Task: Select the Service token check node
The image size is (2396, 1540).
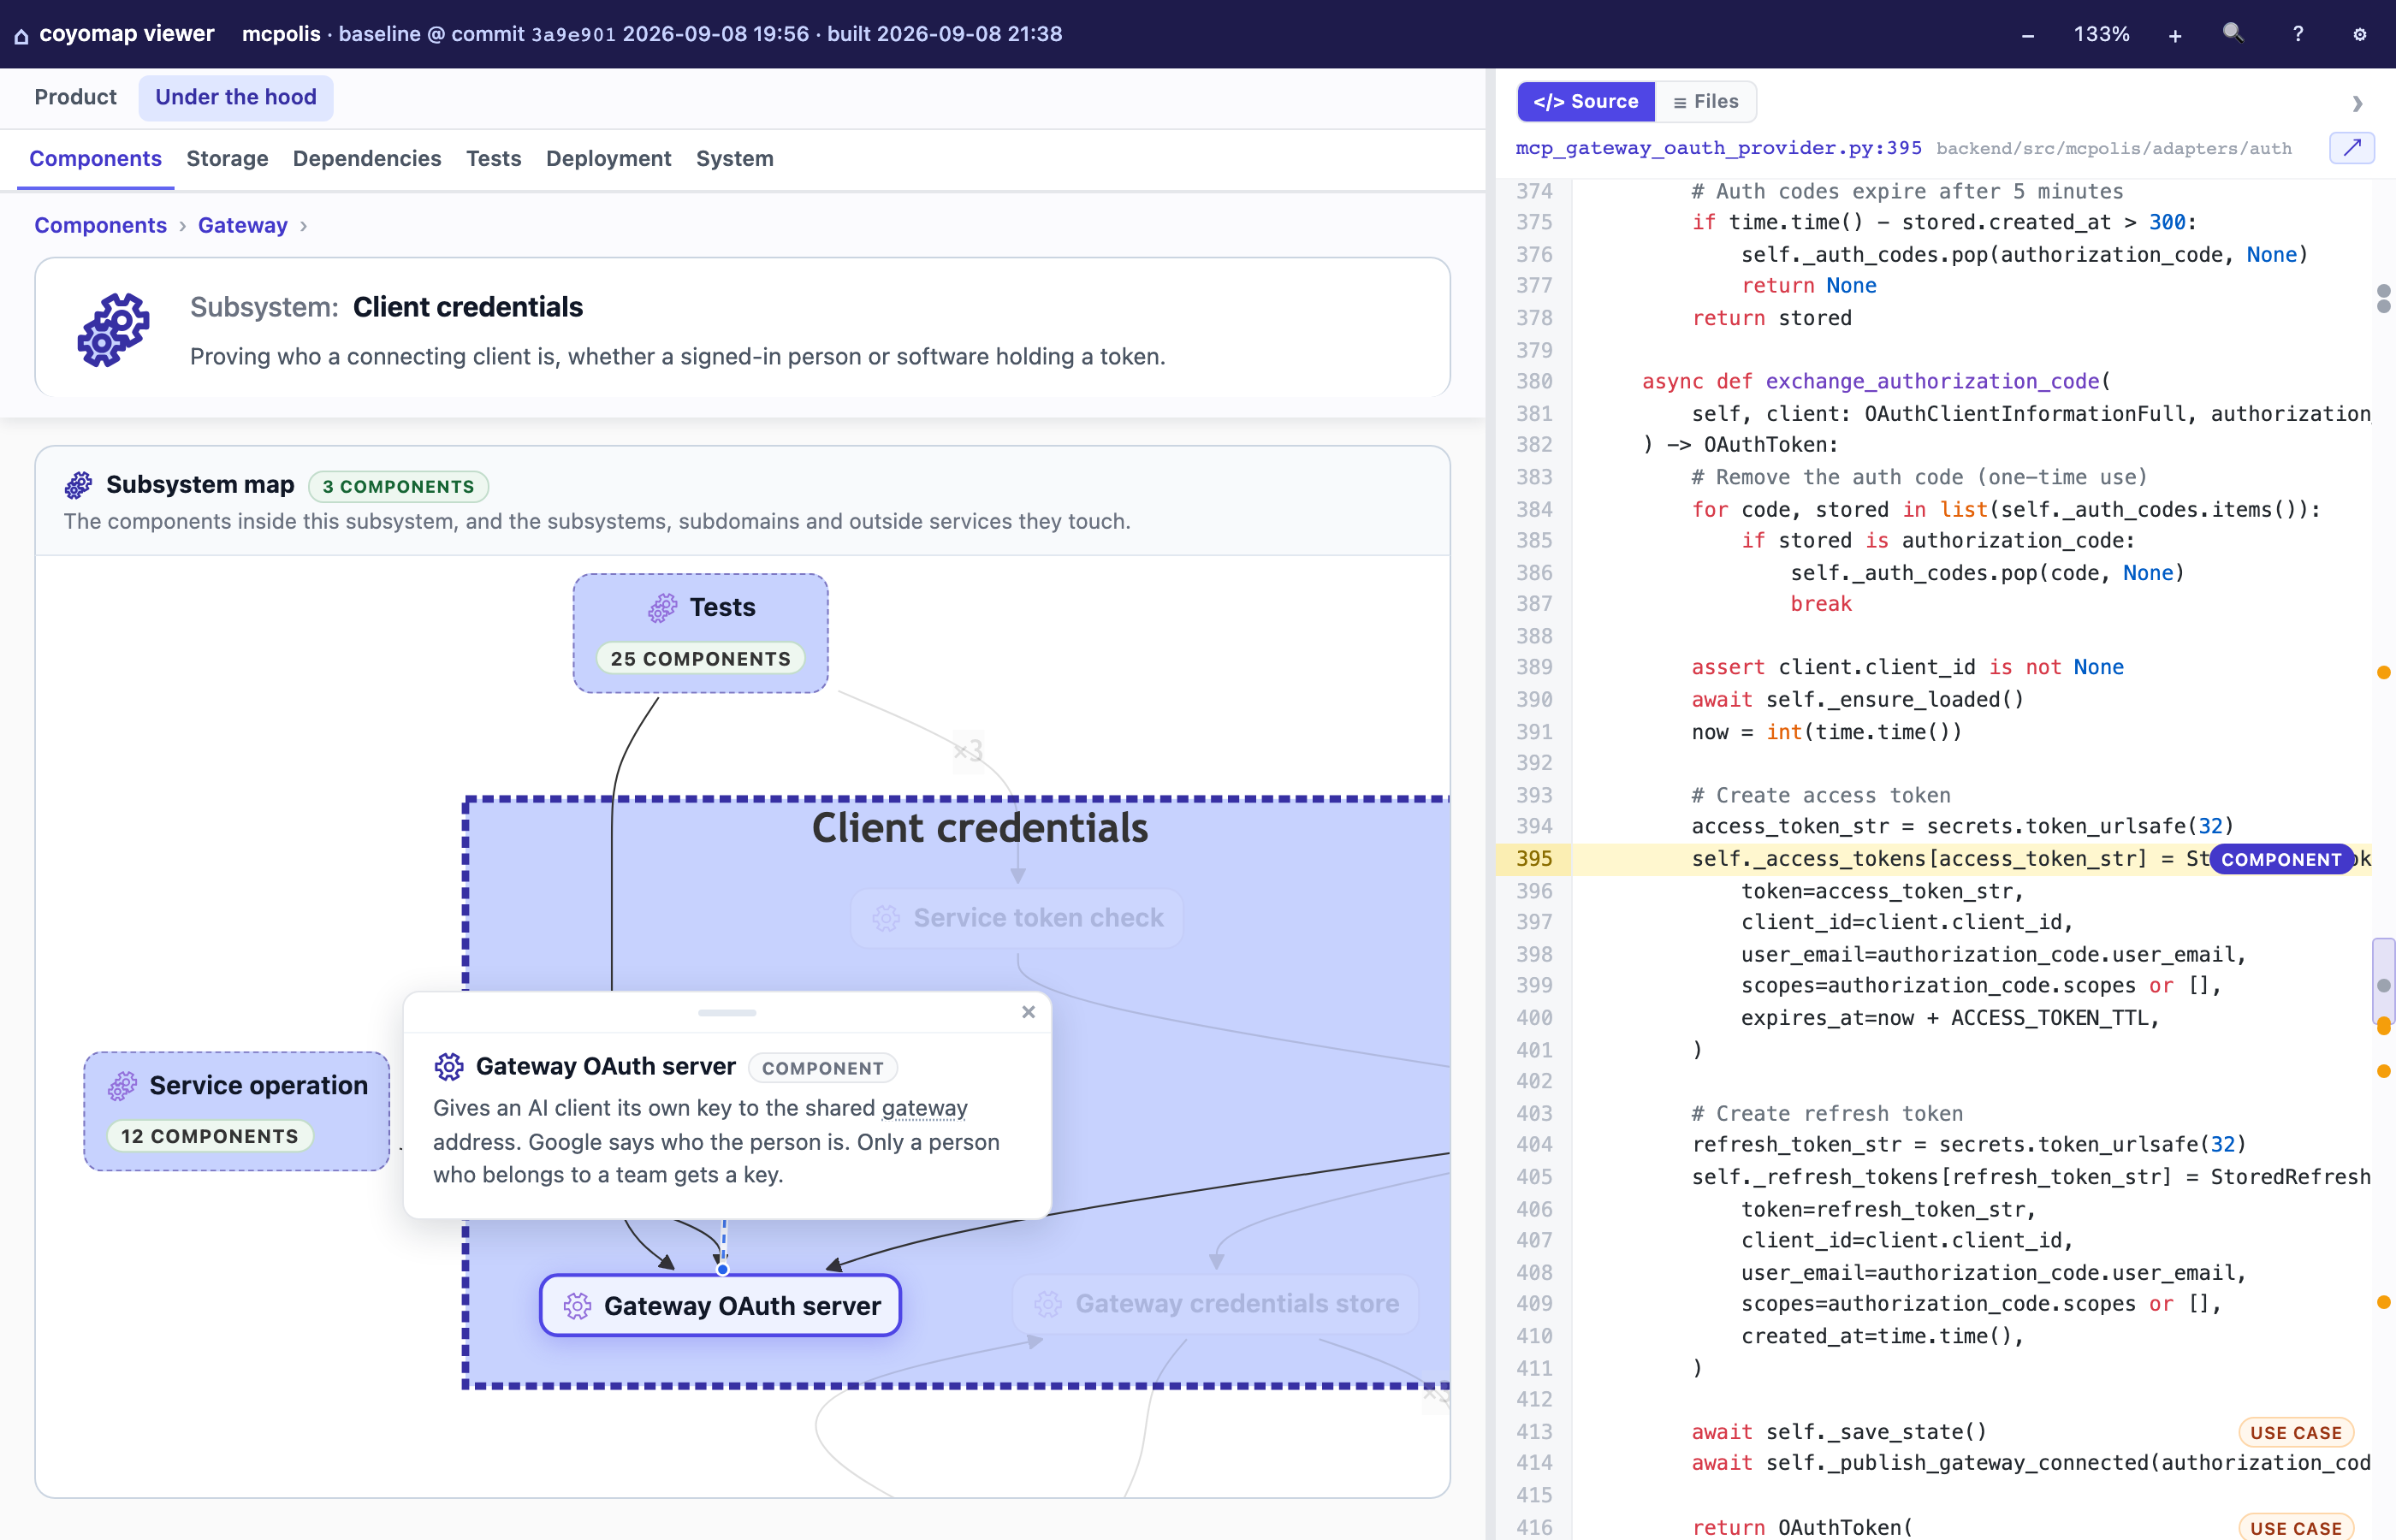Action: [x=1017, y=917]
